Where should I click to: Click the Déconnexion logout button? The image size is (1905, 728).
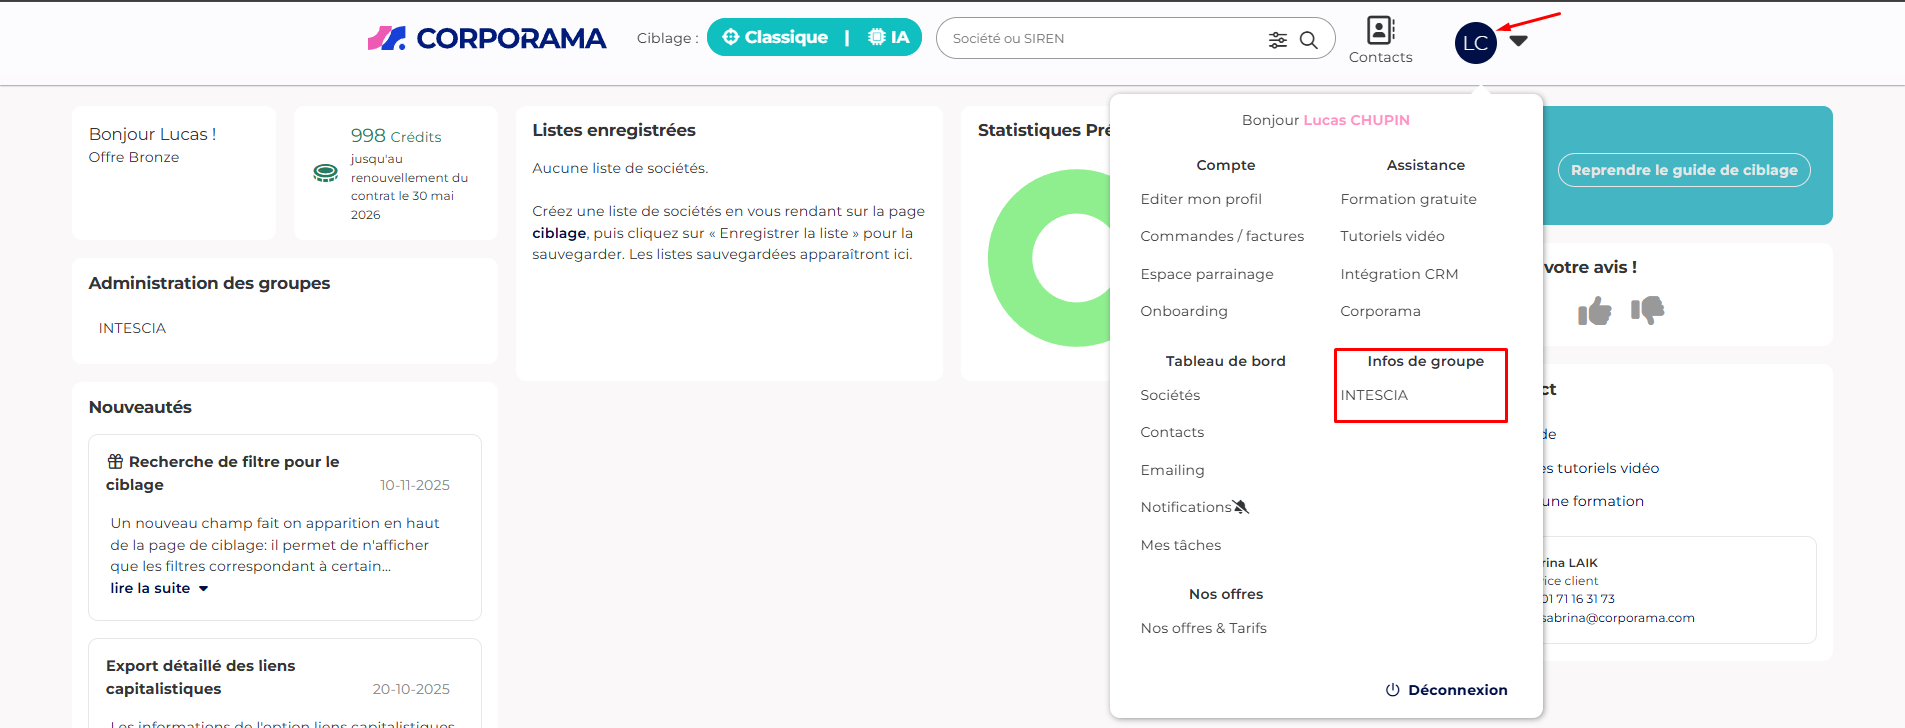pyautogui.click(x=1446, y=690)
